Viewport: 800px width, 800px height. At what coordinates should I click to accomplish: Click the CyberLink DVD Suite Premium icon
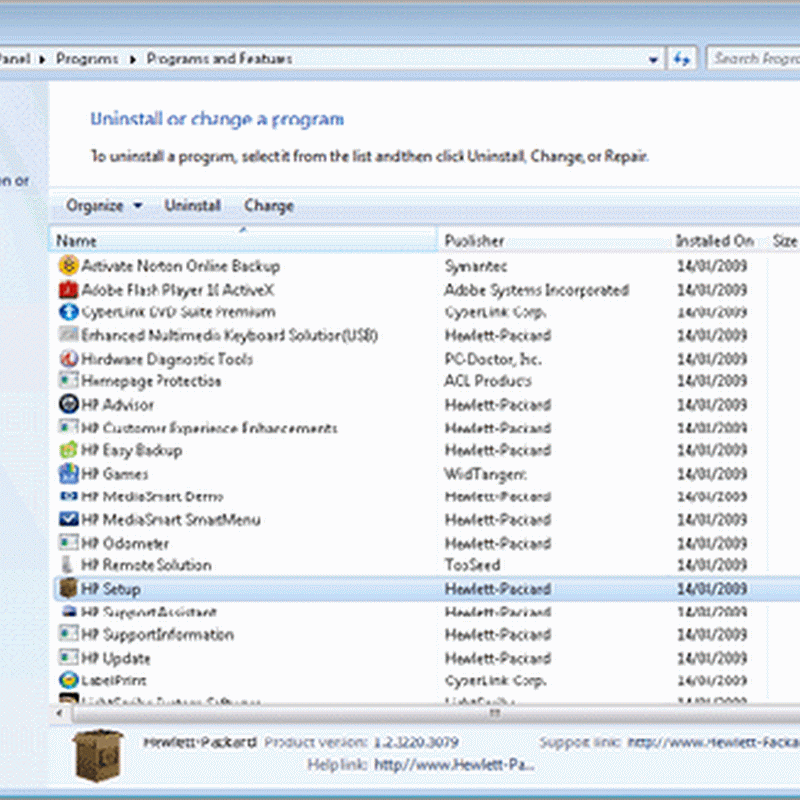[x=68, y=312]
